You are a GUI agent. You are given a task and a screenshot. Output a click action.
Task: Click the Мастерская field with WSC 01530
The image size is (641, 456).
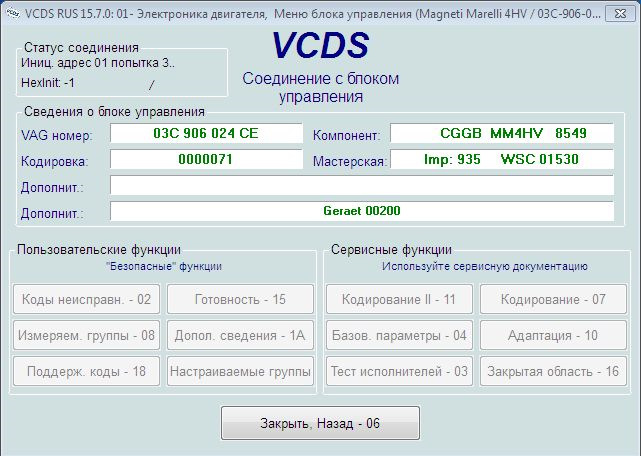point(502,159)
